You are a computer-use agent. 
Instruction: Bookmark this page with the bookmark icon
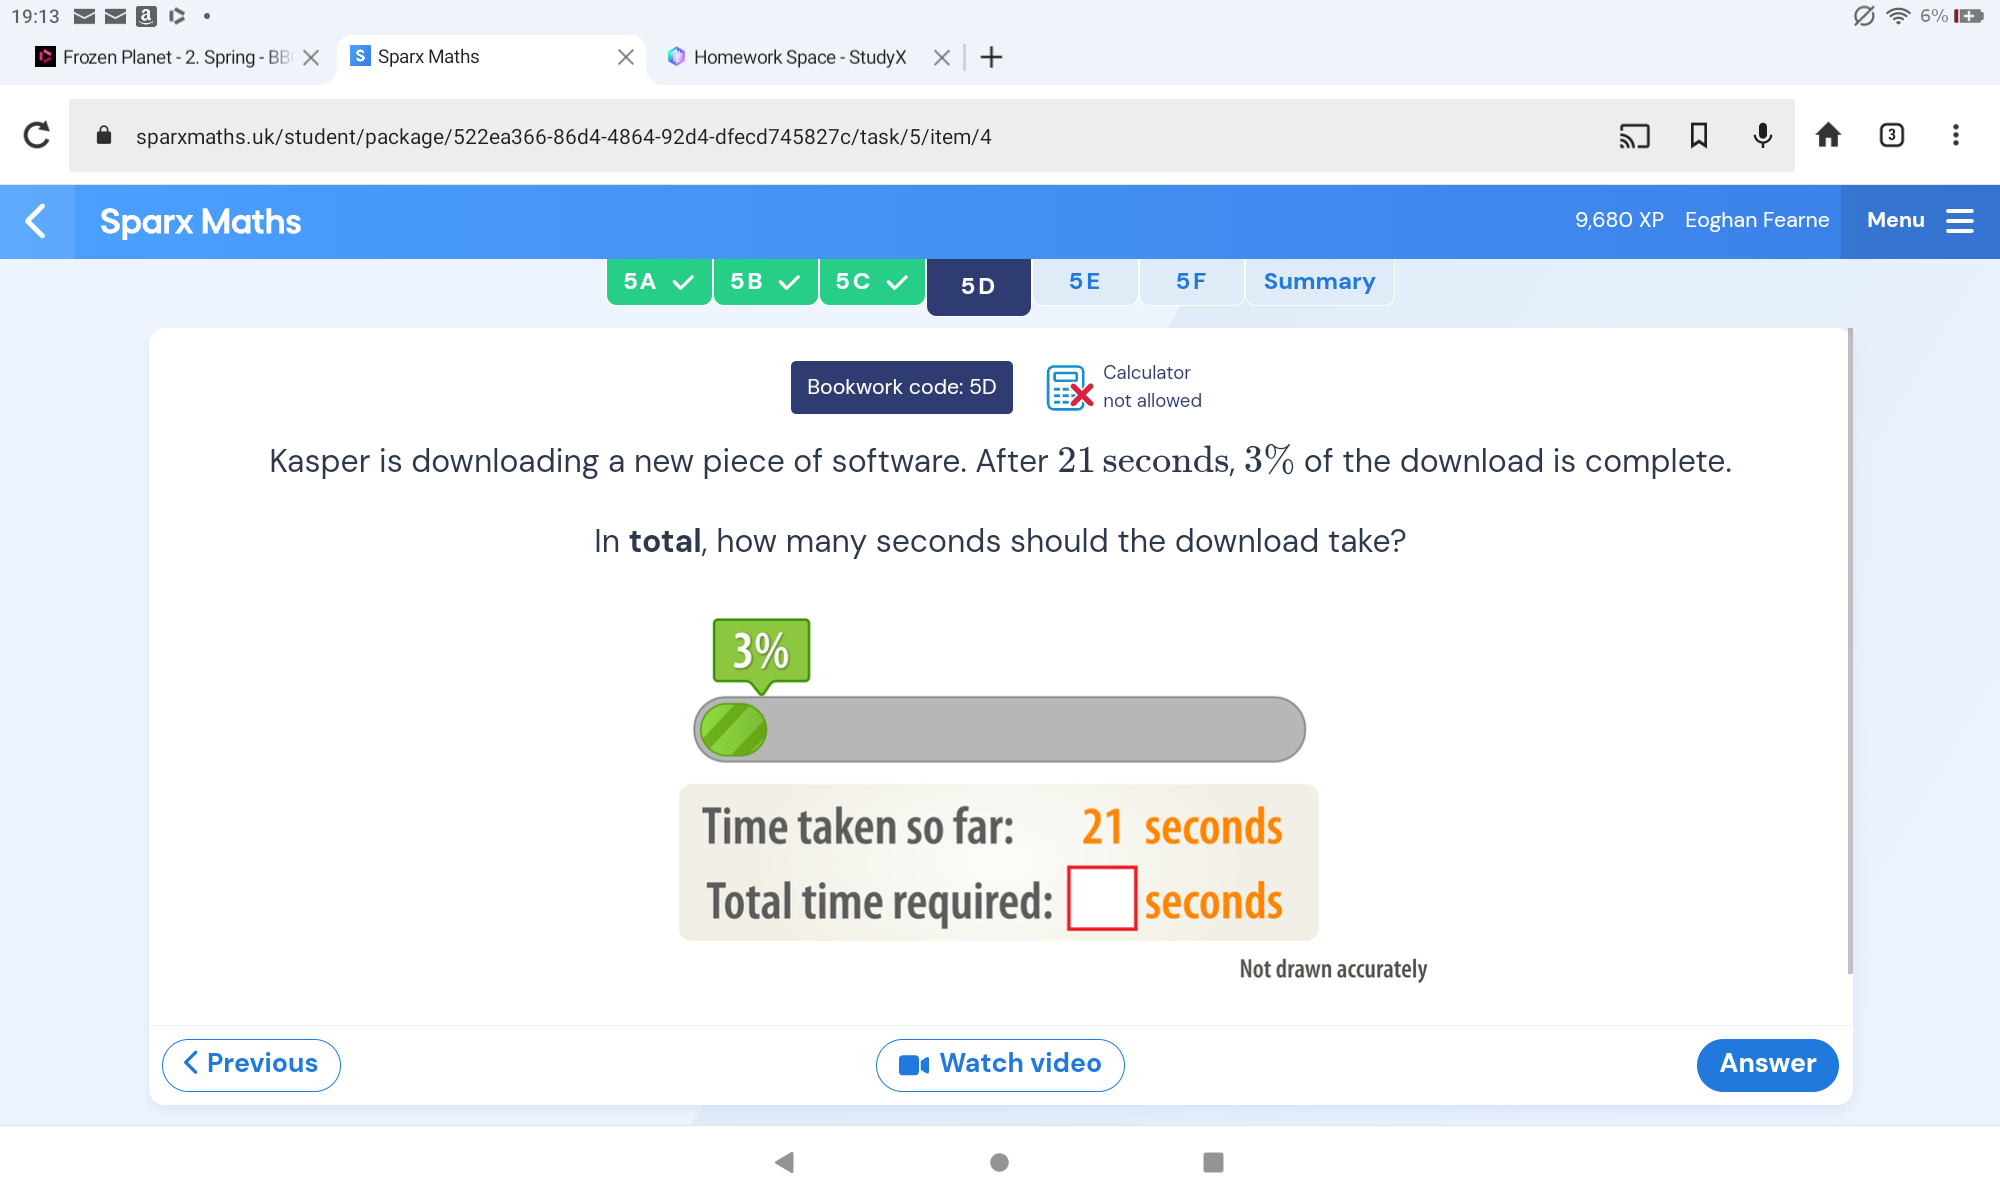[1698, 135]
